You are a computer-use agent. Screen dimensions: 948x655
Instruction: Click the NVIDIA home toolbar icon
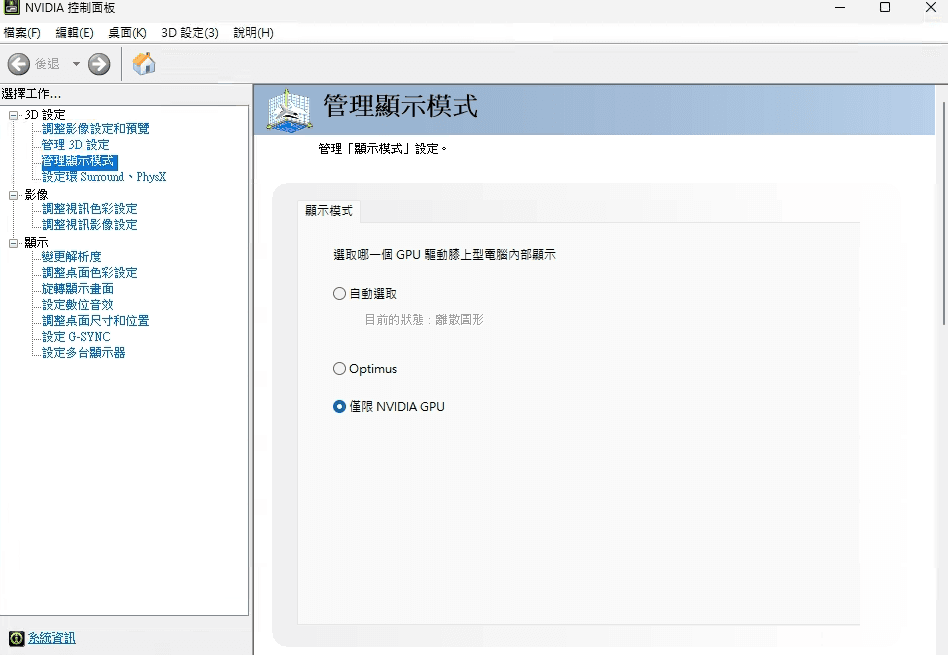coord(142,63)
